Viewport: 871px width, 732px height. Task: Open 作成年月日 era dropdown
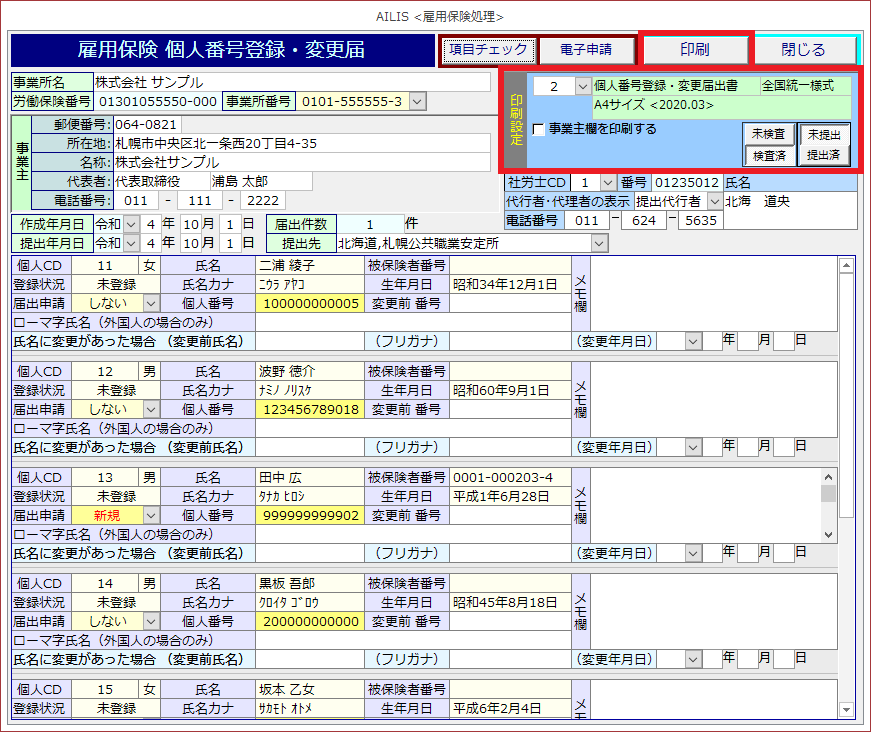coord(133,224)
